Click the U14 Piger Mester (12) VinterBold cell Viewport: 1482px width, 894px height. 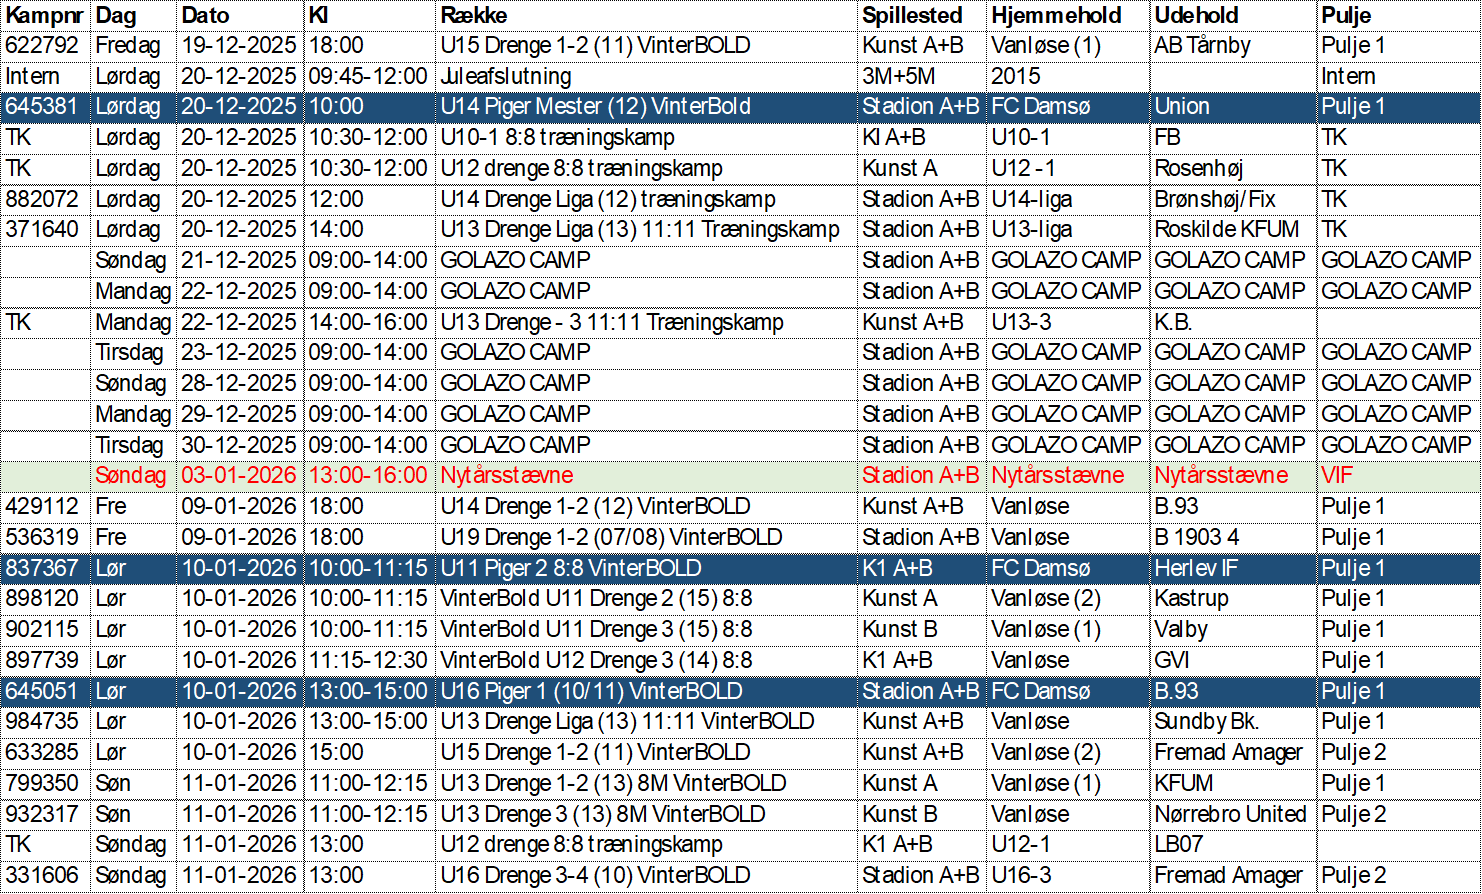596,107
